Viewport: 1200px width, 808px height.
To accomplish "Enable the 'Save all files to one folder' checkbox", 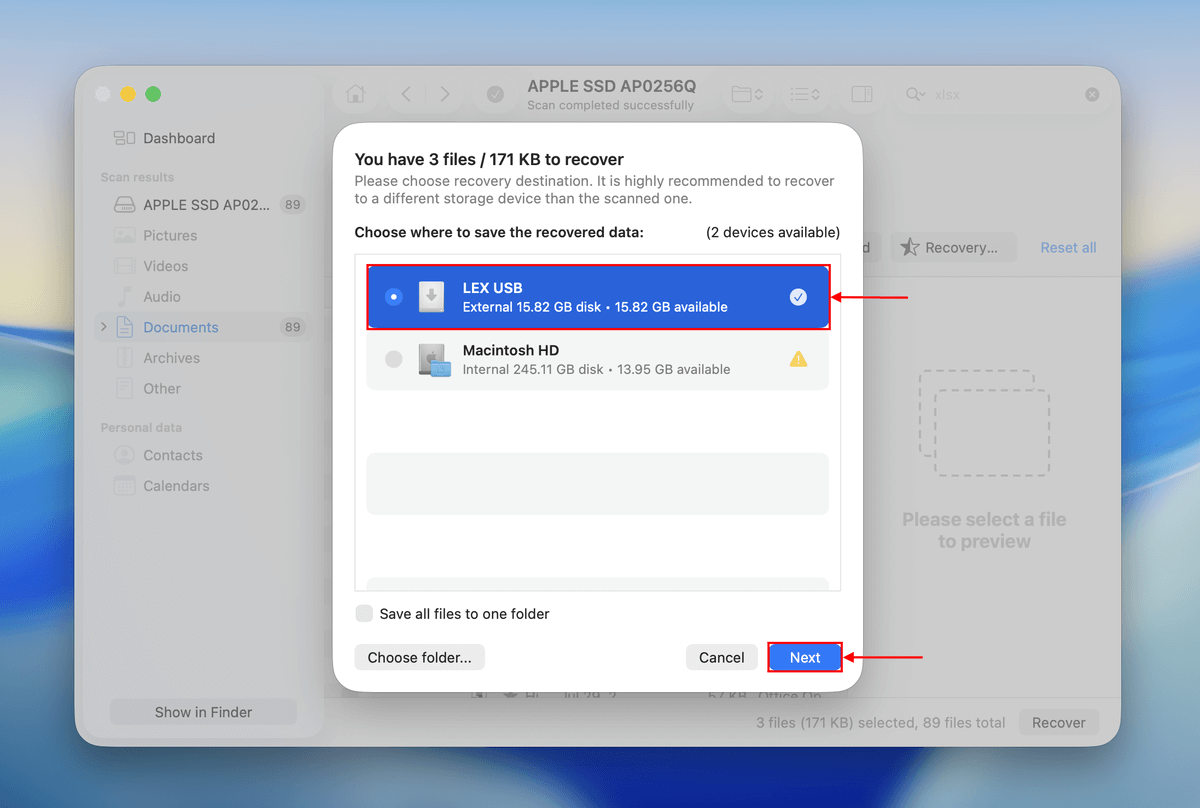I will coord(364,613).
